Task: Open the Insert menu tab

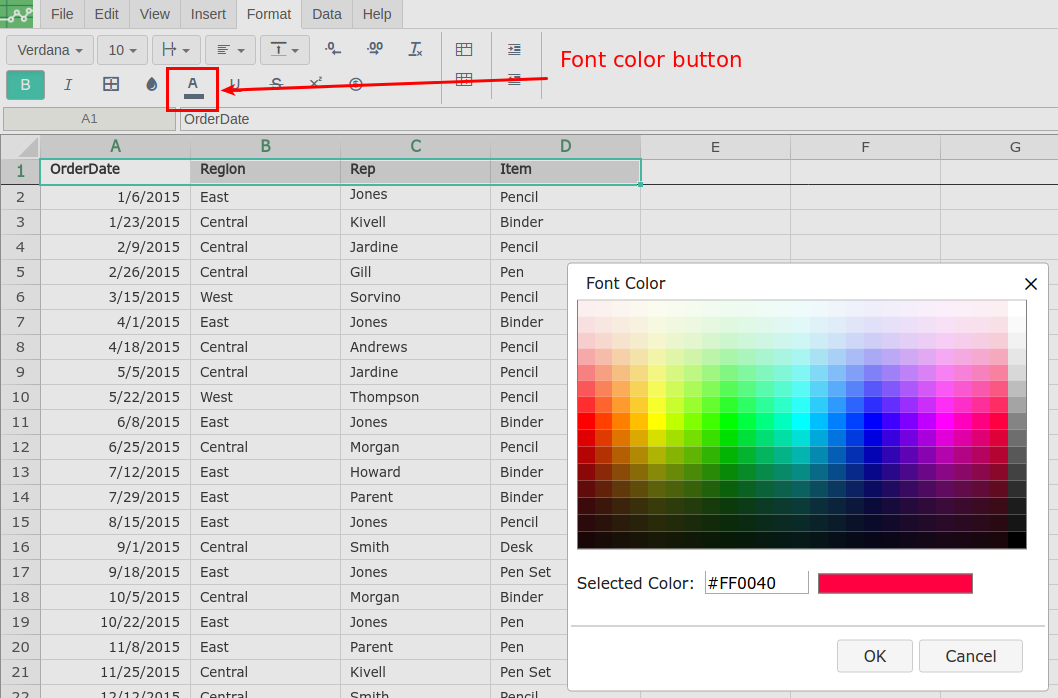Action: tap(208, 14)
